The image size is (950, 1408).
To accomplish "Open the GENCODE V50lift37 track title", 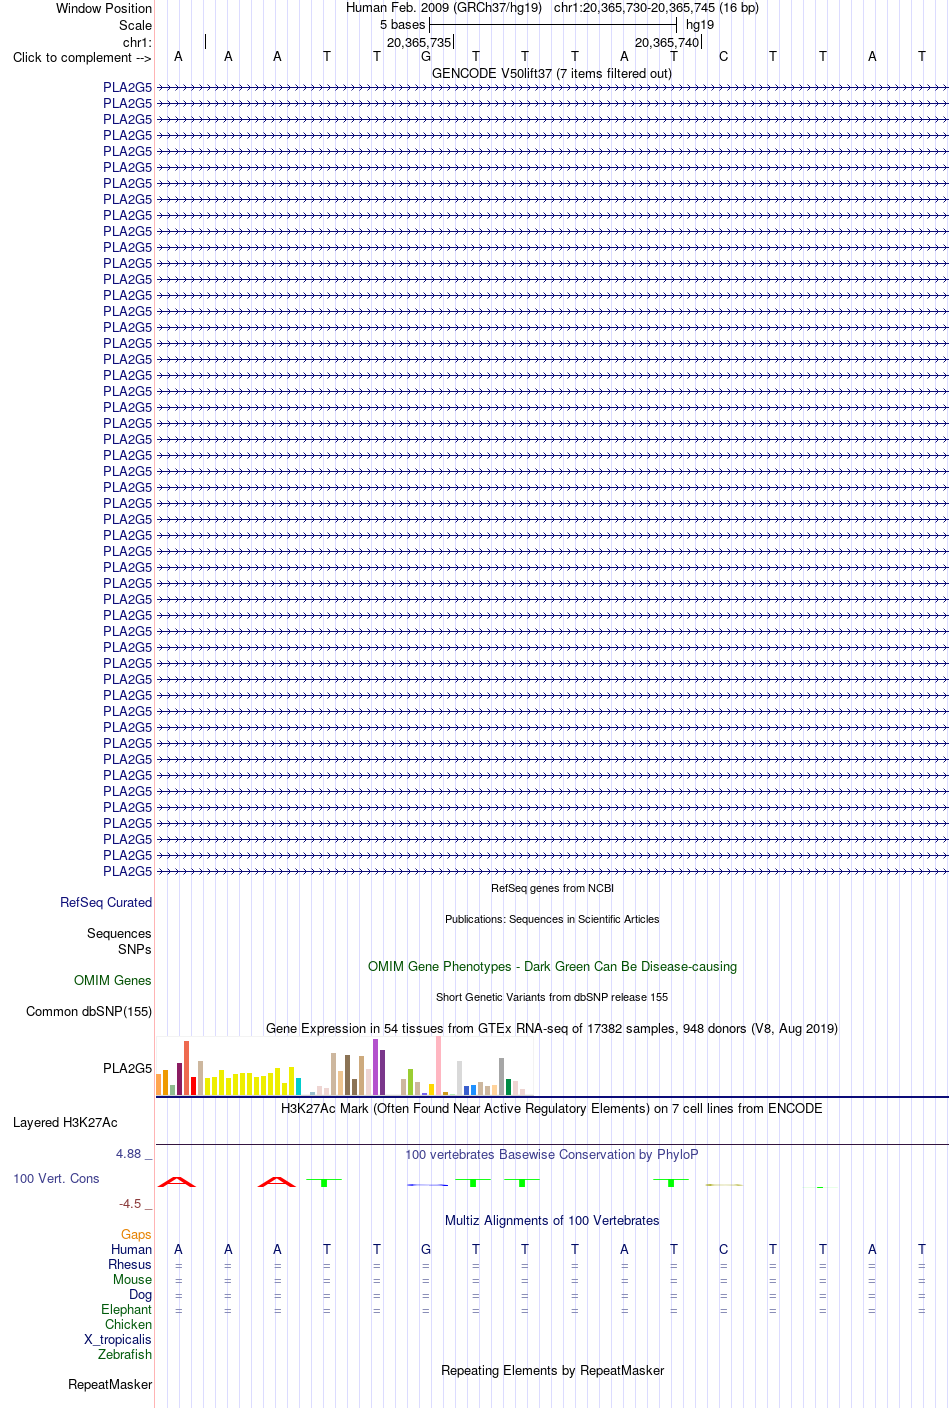I will 552,73.
